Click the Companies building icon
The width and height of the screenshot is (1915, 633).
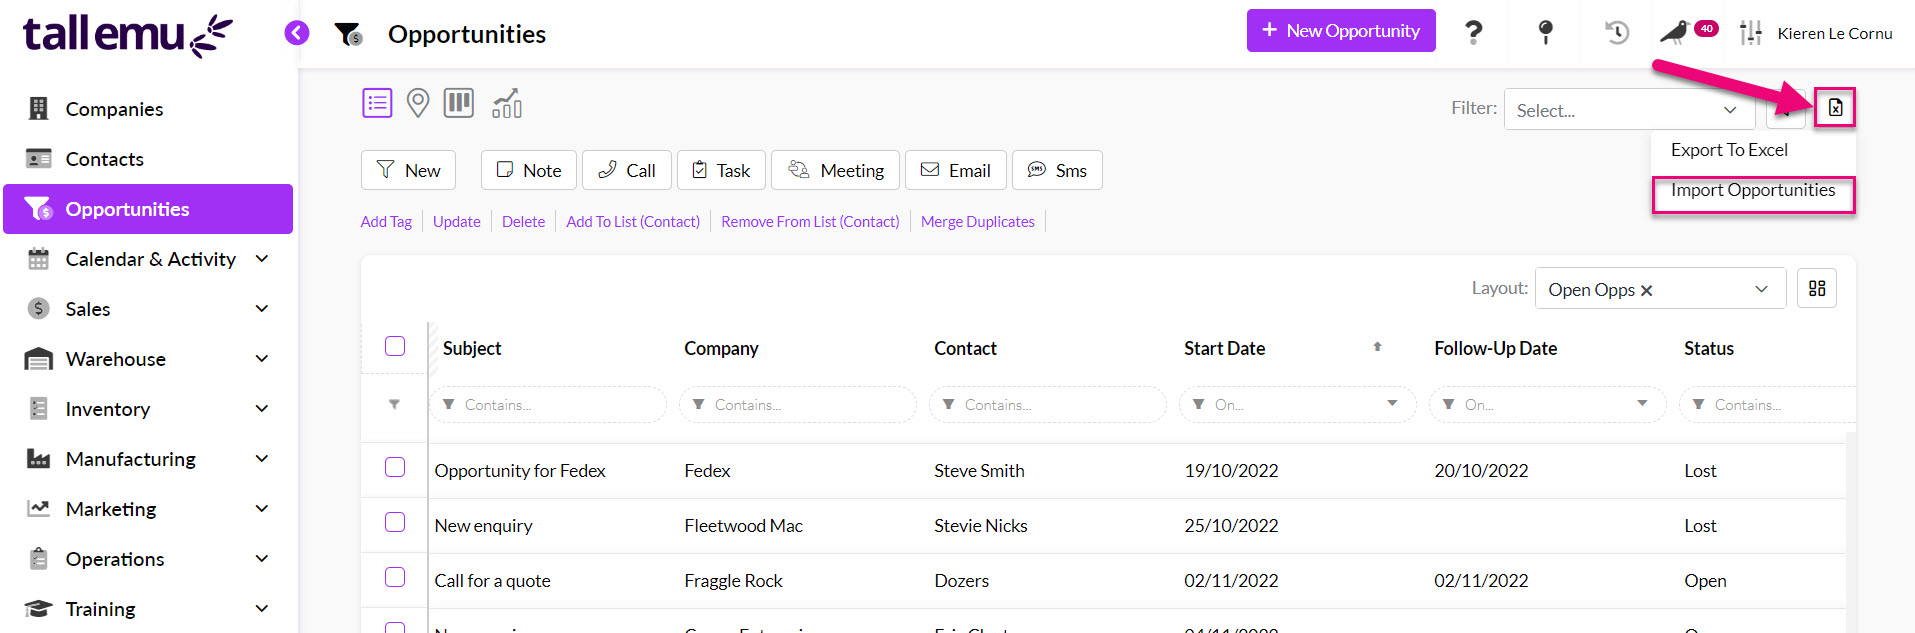pos(39,108)
